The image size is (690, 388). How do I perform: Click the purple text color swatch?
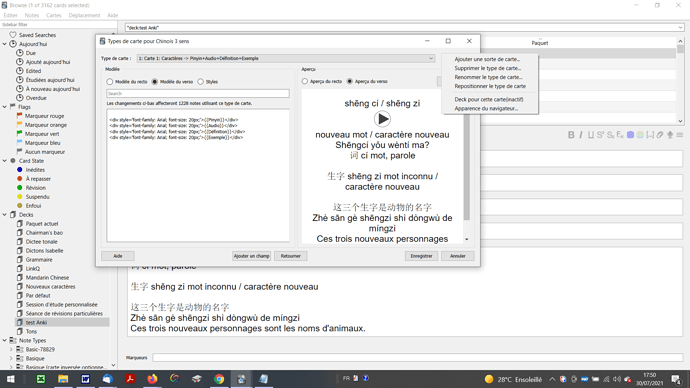630,135
